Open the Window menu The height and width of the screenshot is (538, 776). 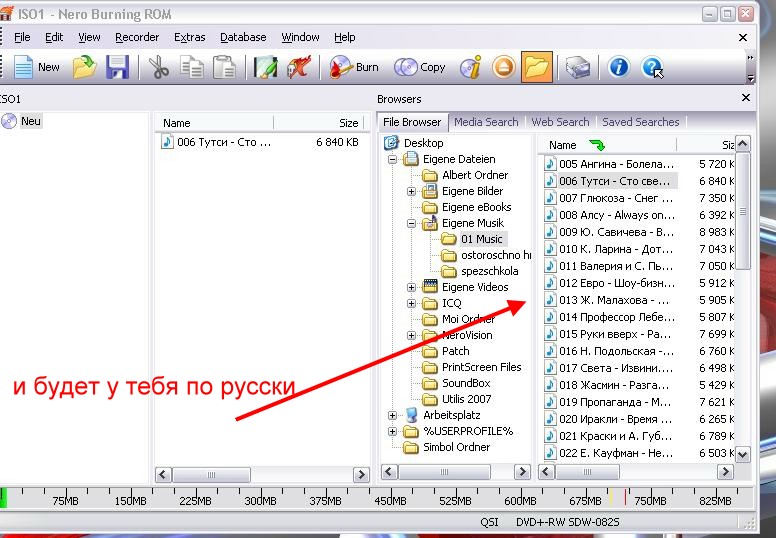coord(300,37)
